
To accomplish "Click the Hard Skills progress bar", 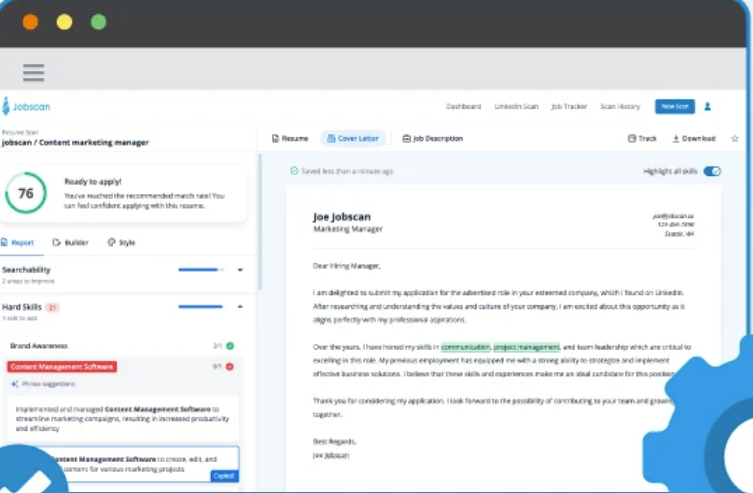I will point(201,306).
